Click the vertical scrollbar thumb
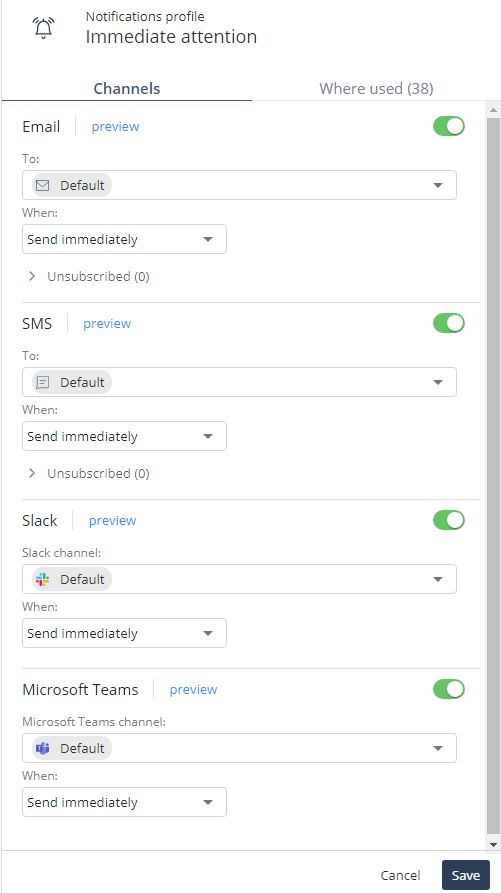 click(494, 476)
